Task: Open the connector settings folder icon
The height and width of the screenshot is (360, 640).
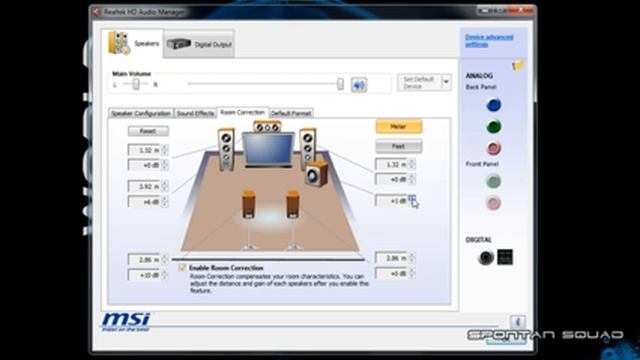Action: [518, 65]
